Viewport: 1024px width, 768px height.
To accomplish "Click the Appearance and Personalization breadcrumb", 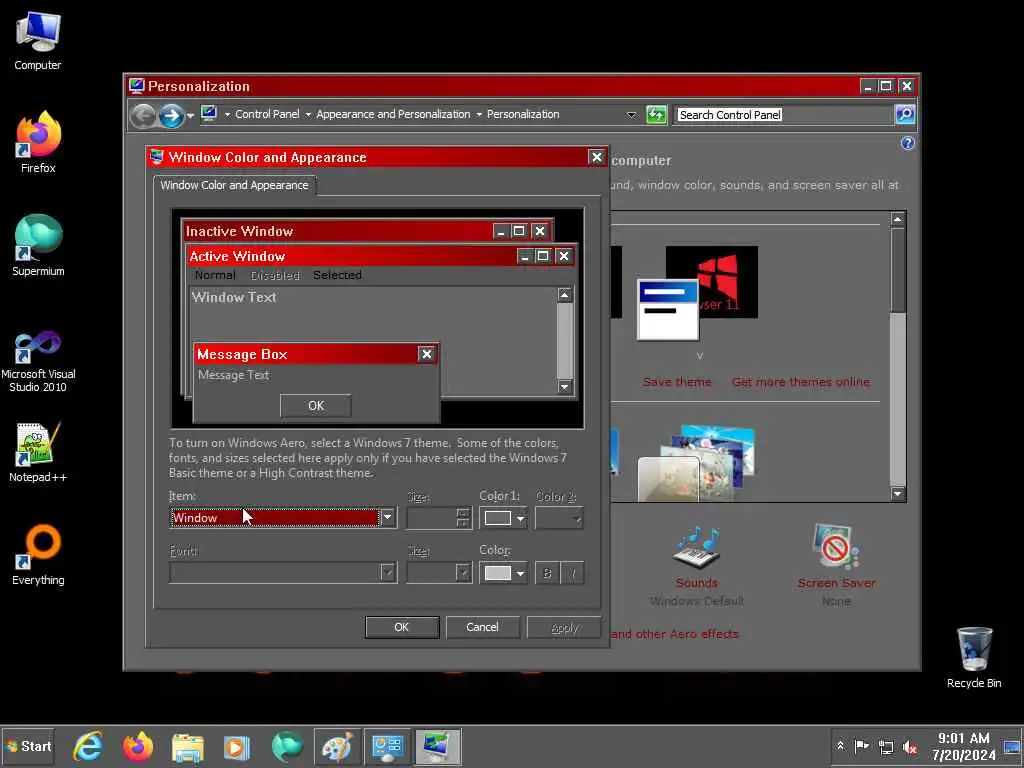I will coord(393,114).
